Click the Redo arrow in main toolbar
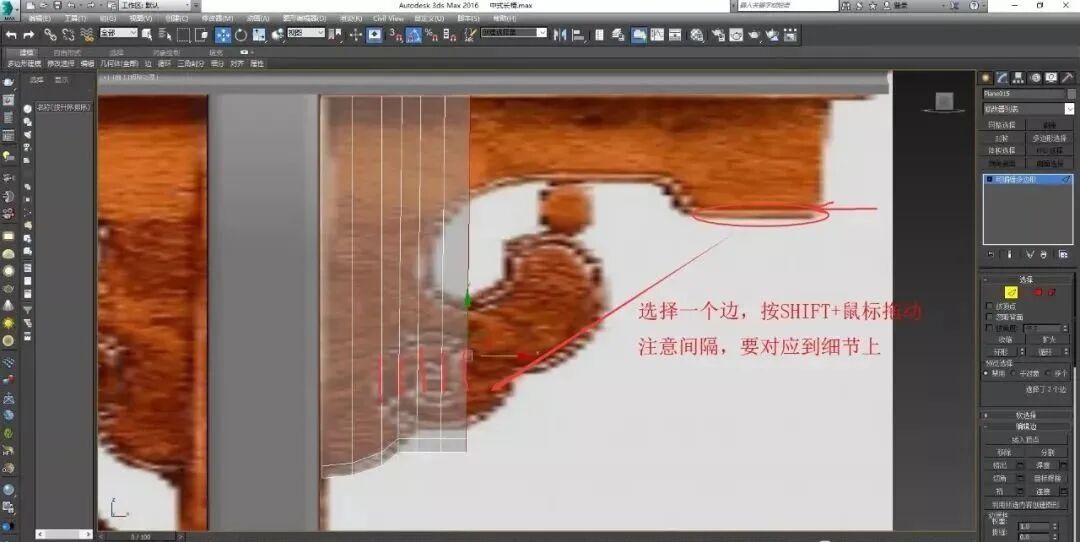1080x542 pixels. tap(29, 34)
